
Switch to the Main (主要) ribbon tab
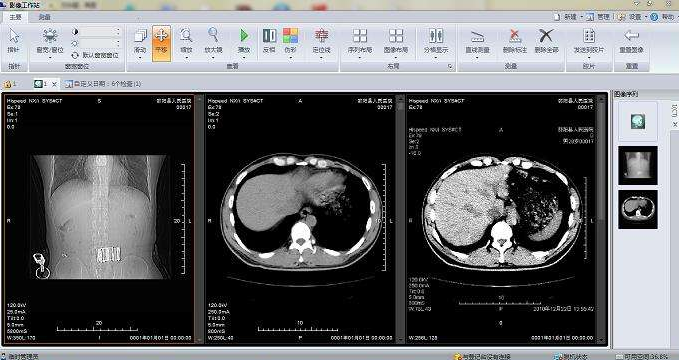point(16,17)
